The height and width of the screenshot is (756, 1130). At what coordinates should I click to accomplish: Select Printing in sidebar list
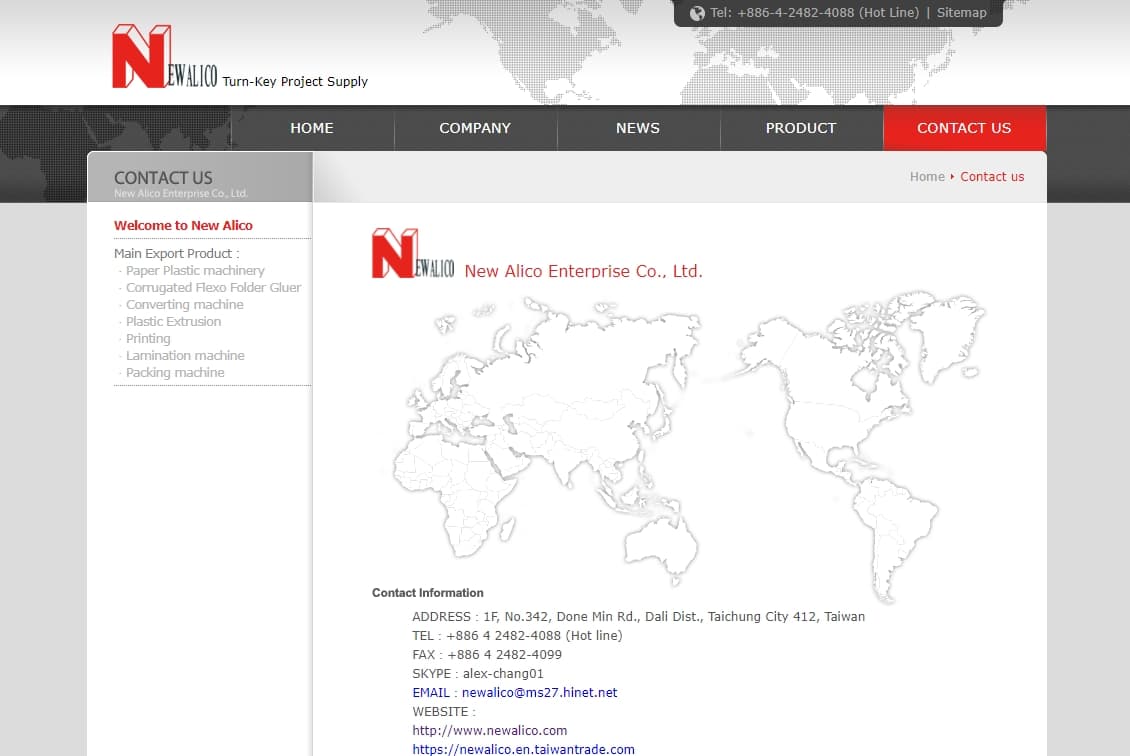(x=148, y=339)
